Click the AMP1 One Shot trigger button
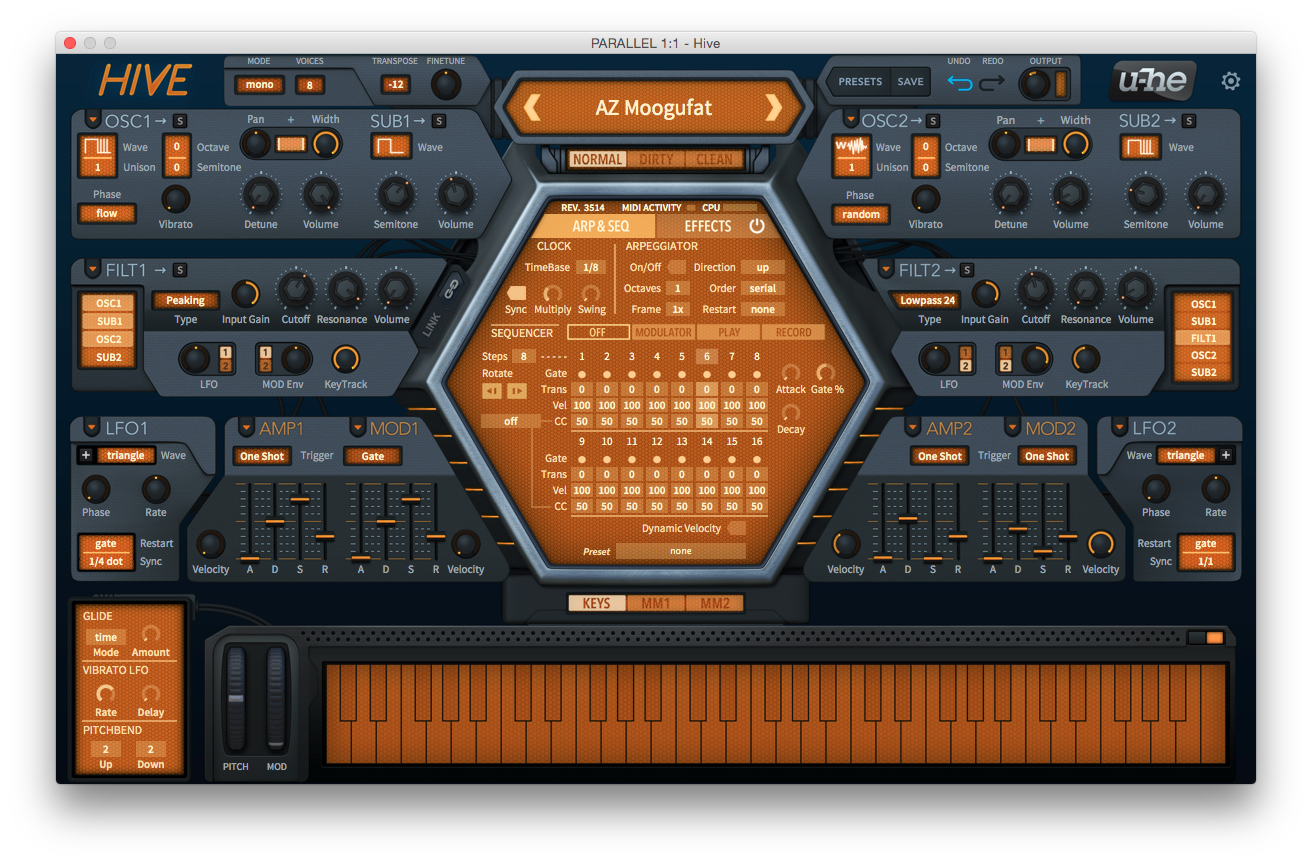Viewport: 1312px width, 864px height. pyautogui.click(x=262, y=456)
